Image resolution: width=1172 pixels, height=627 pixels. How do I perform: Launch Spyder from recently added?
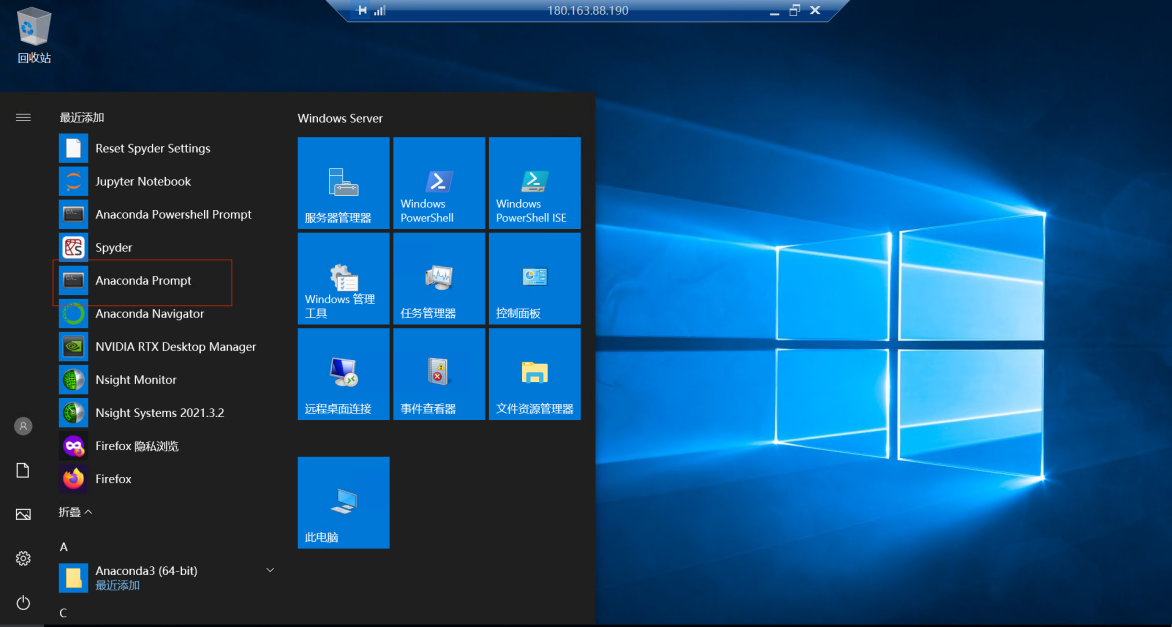click(113, 248)
